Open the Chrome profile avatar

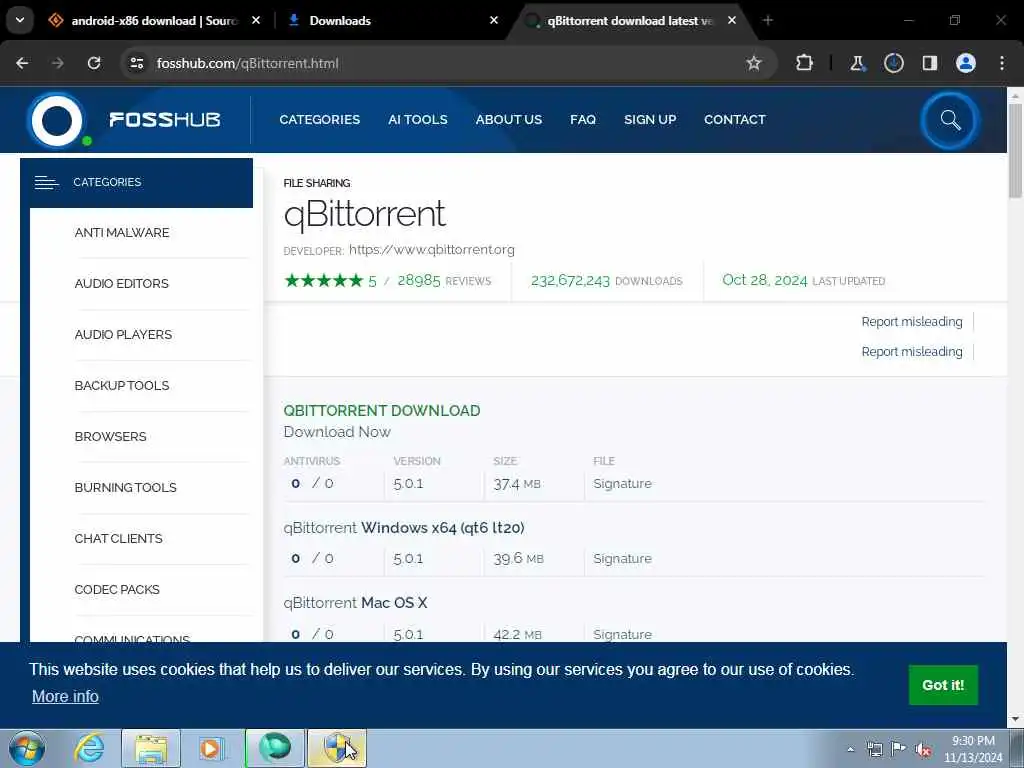966,63
